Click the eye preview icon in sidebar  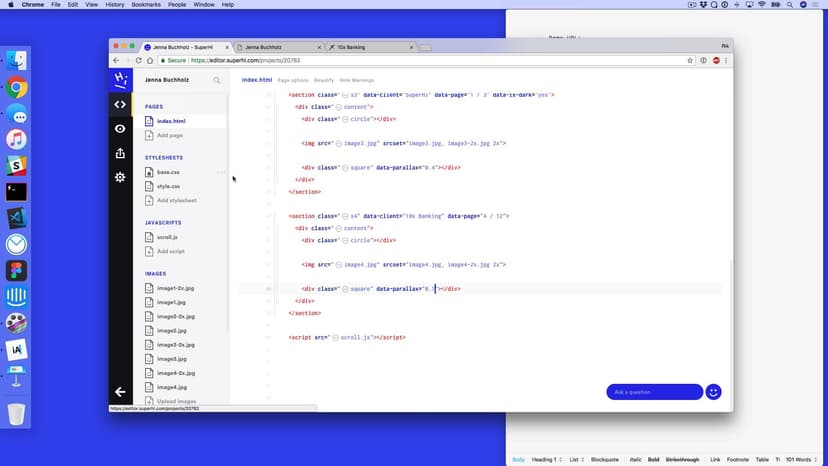coord(120,129)
